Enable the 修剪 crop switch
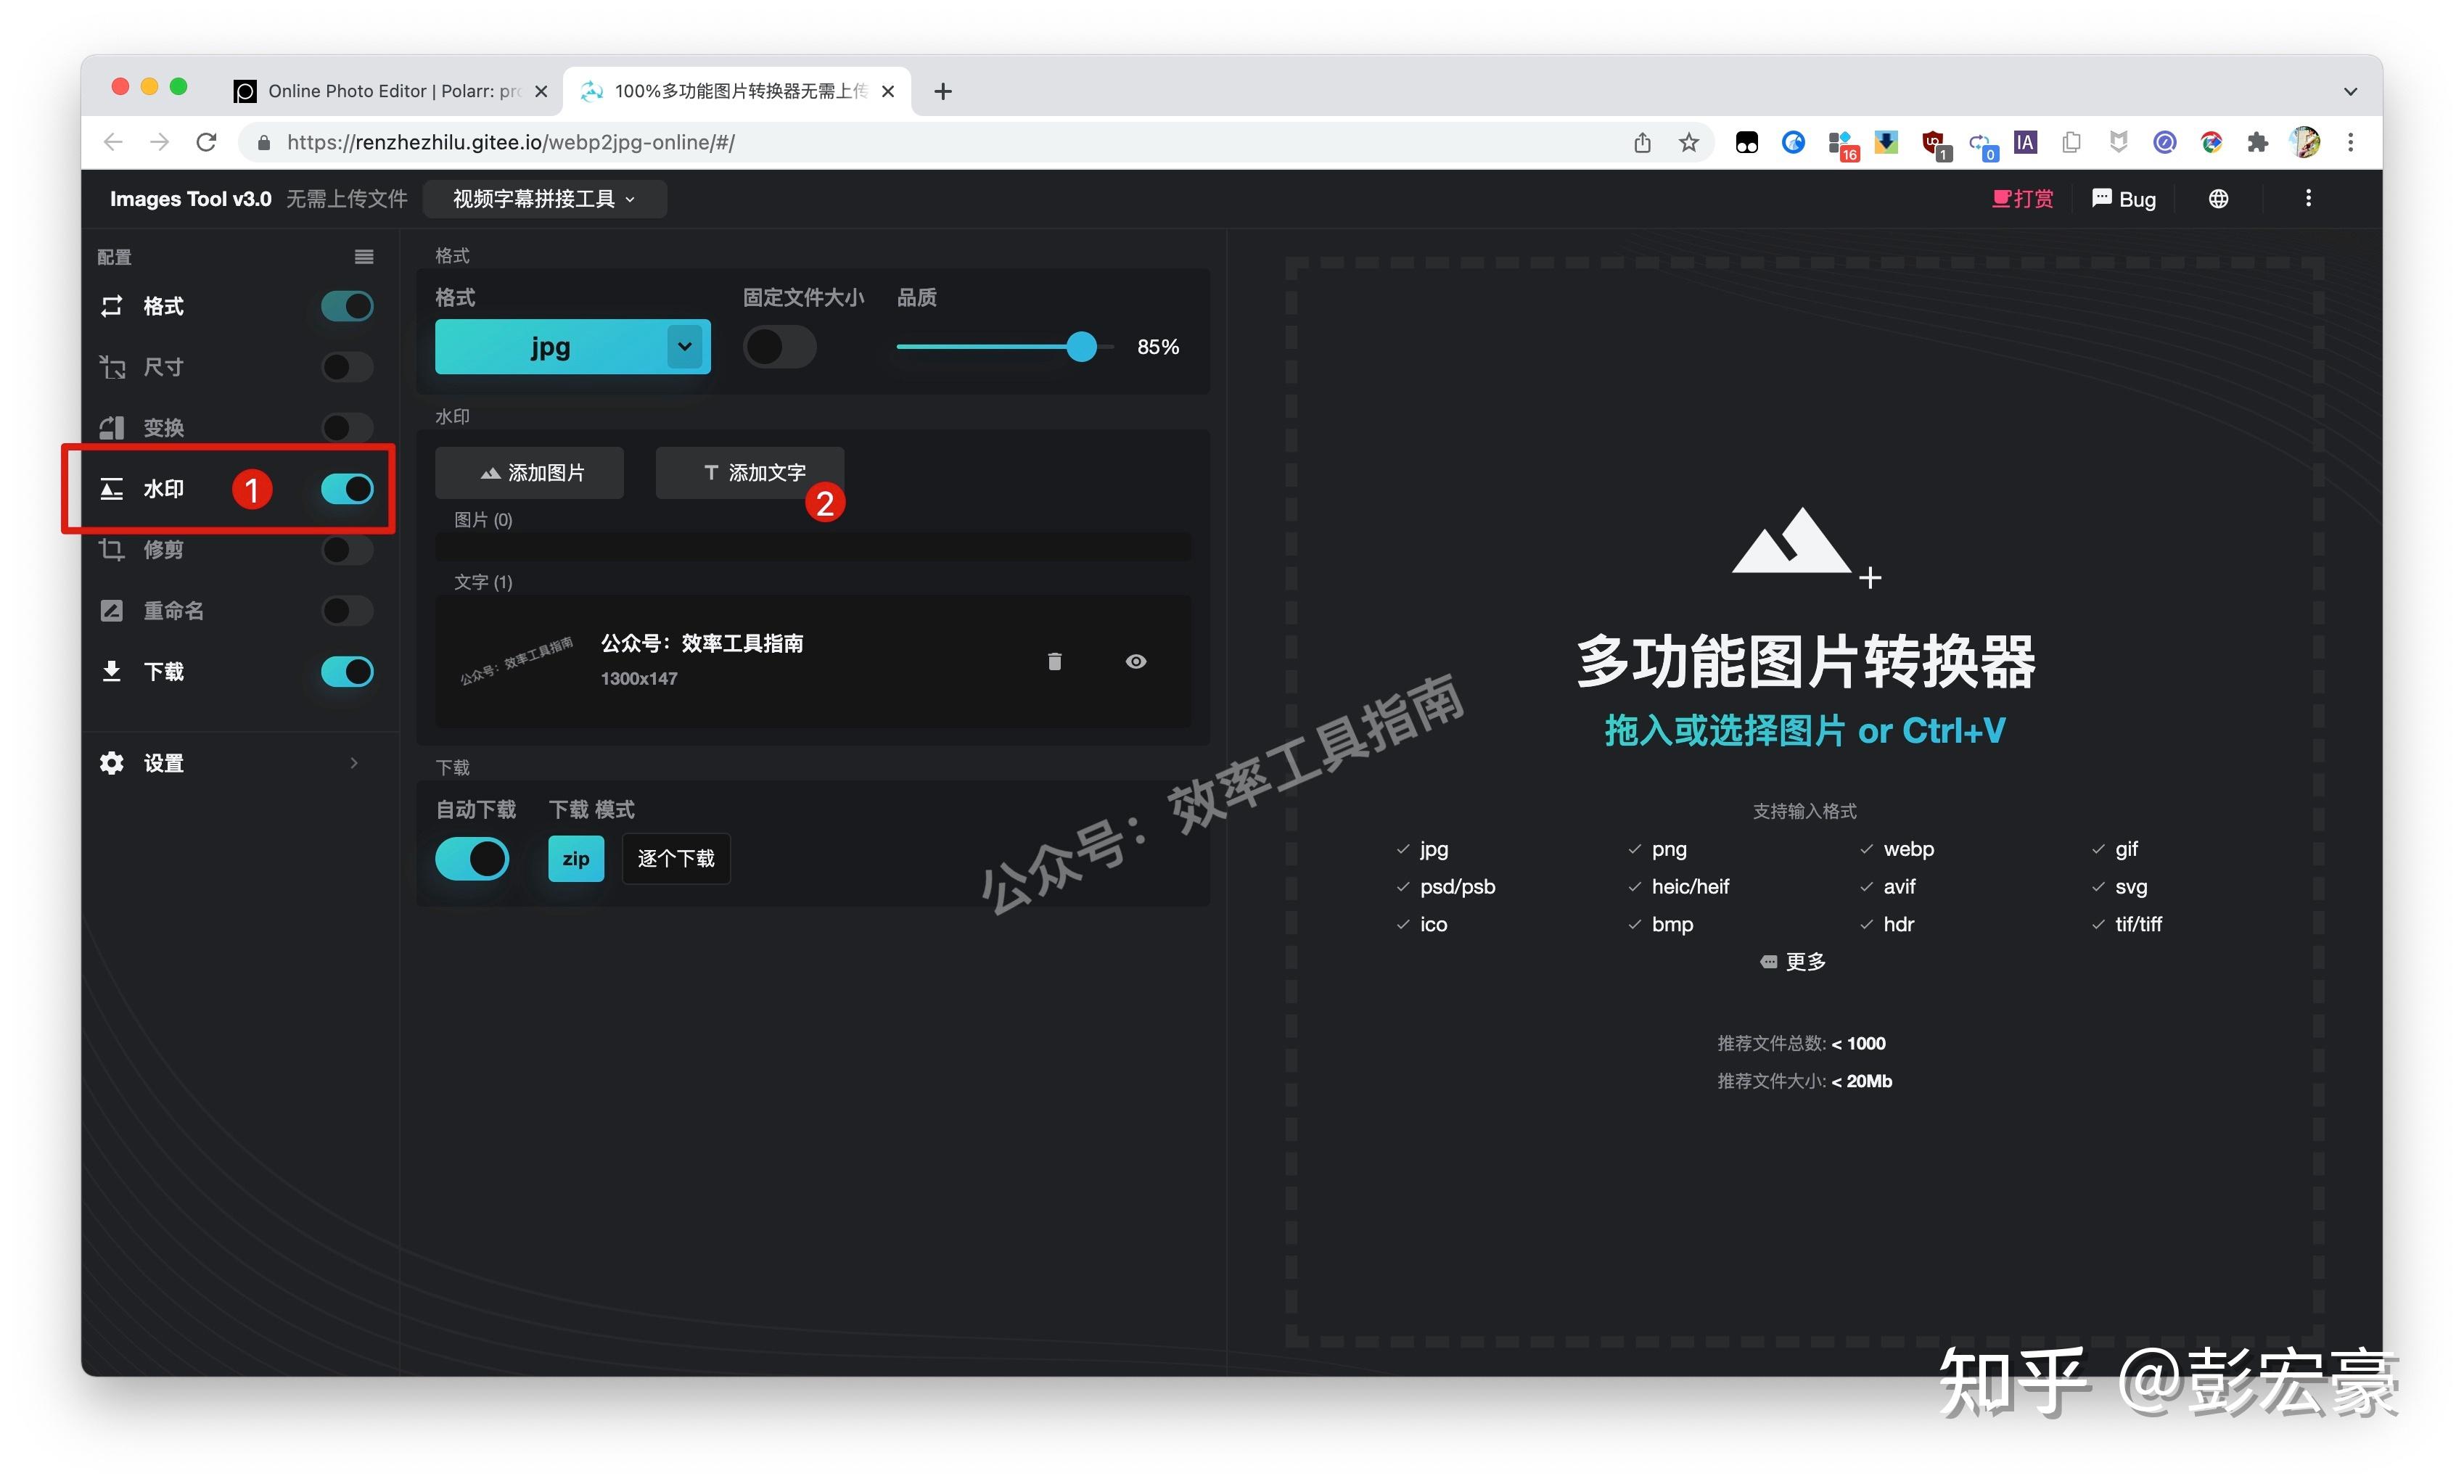 pyautogui.click(x=346, y=550)
